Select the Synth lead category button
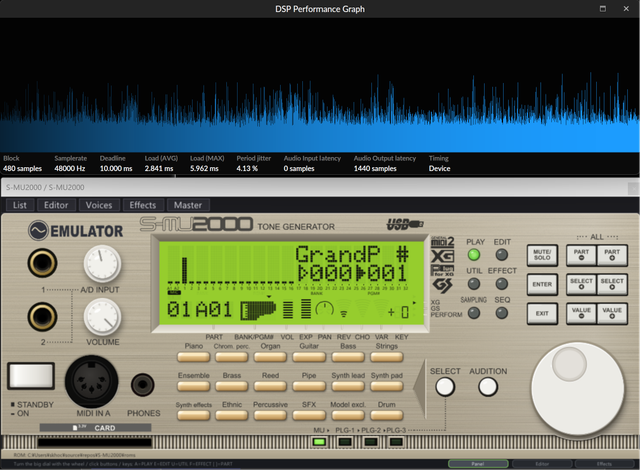The image size is (640, 470). point(348,386)
